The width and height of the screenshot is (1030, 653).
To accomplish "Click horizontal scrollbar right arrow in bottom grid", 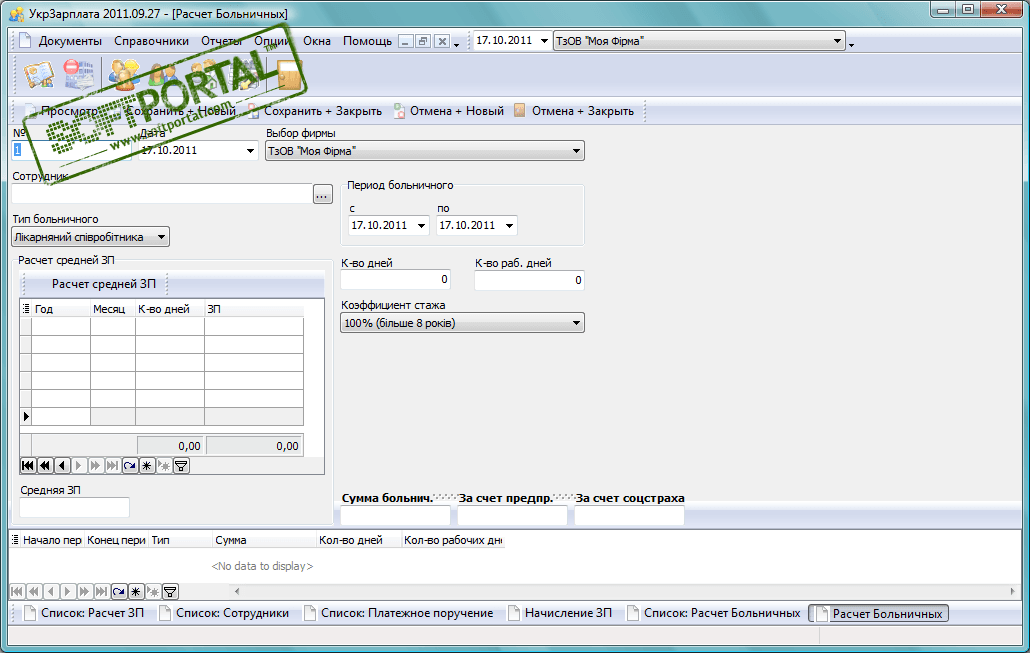I will (1012, 591).
